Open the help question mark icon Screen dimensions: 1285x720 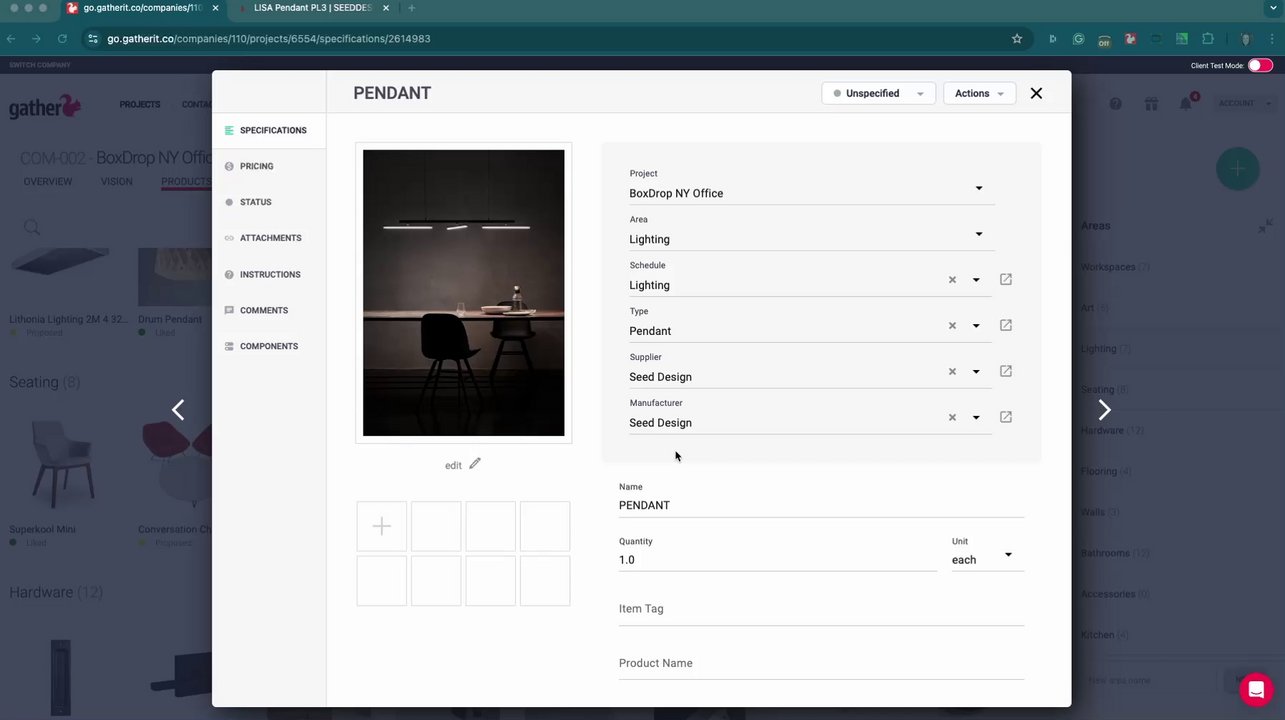[1116, 104]
